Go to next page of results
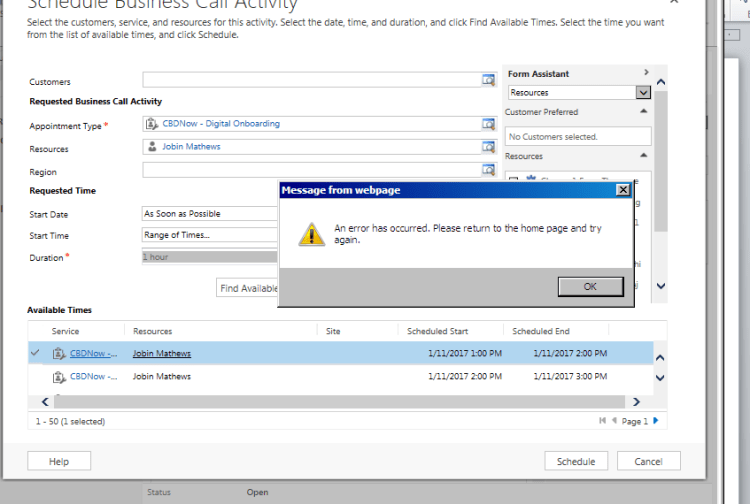The height and width of the screenshot is (504, 750). pyautogui.click(x=656, y=421)
